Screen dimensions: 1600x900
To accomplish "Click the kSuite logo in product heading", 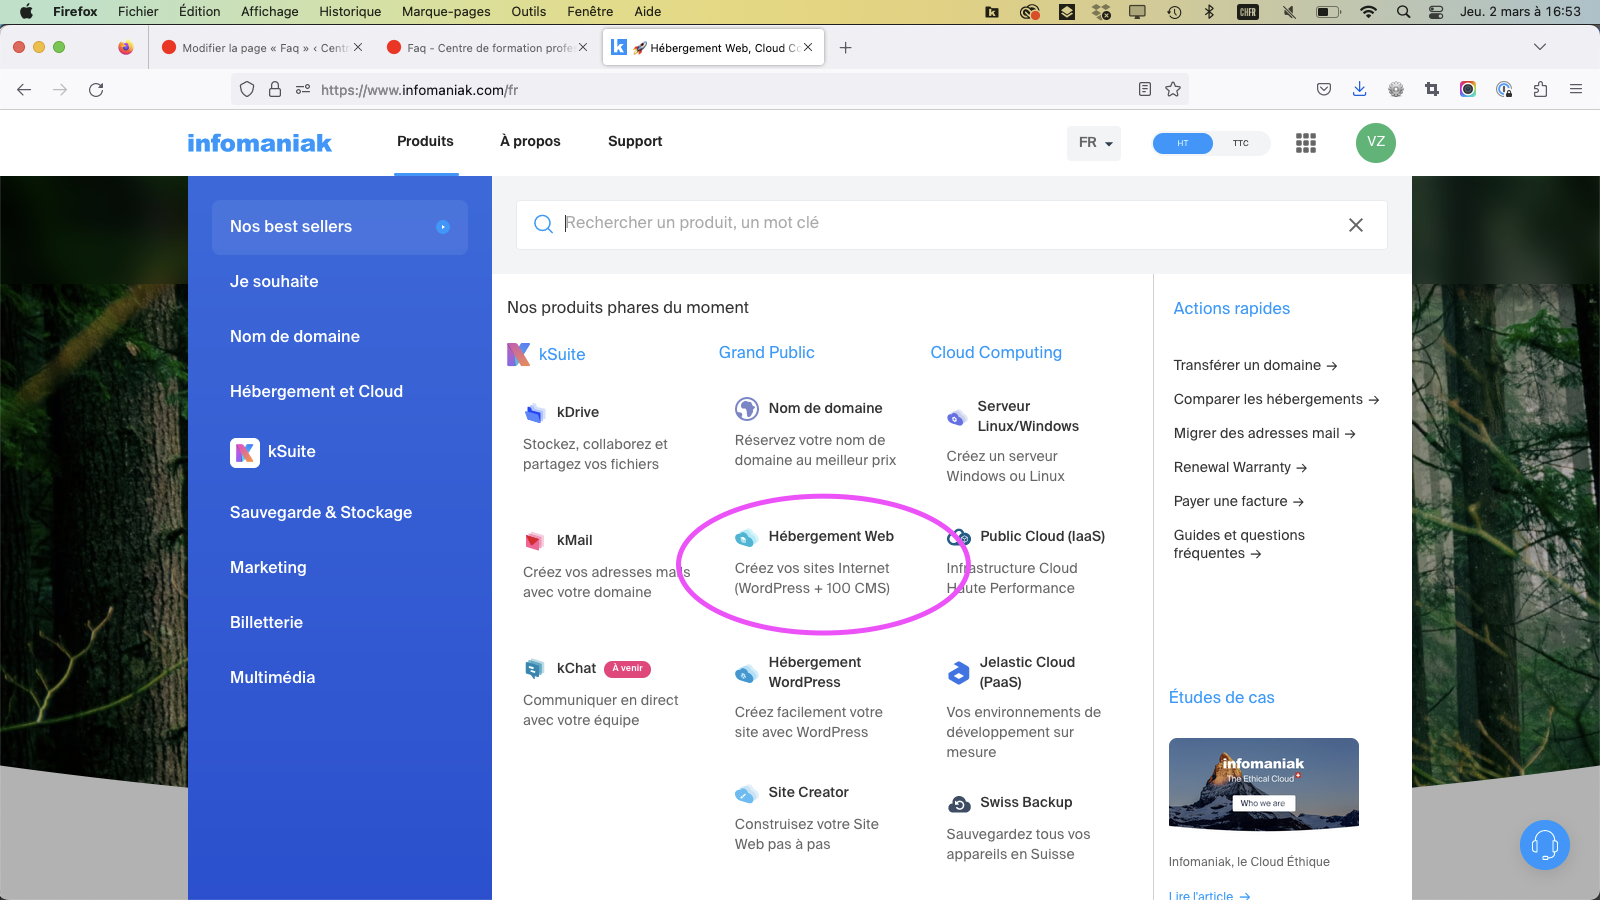I will pos(519,354).
